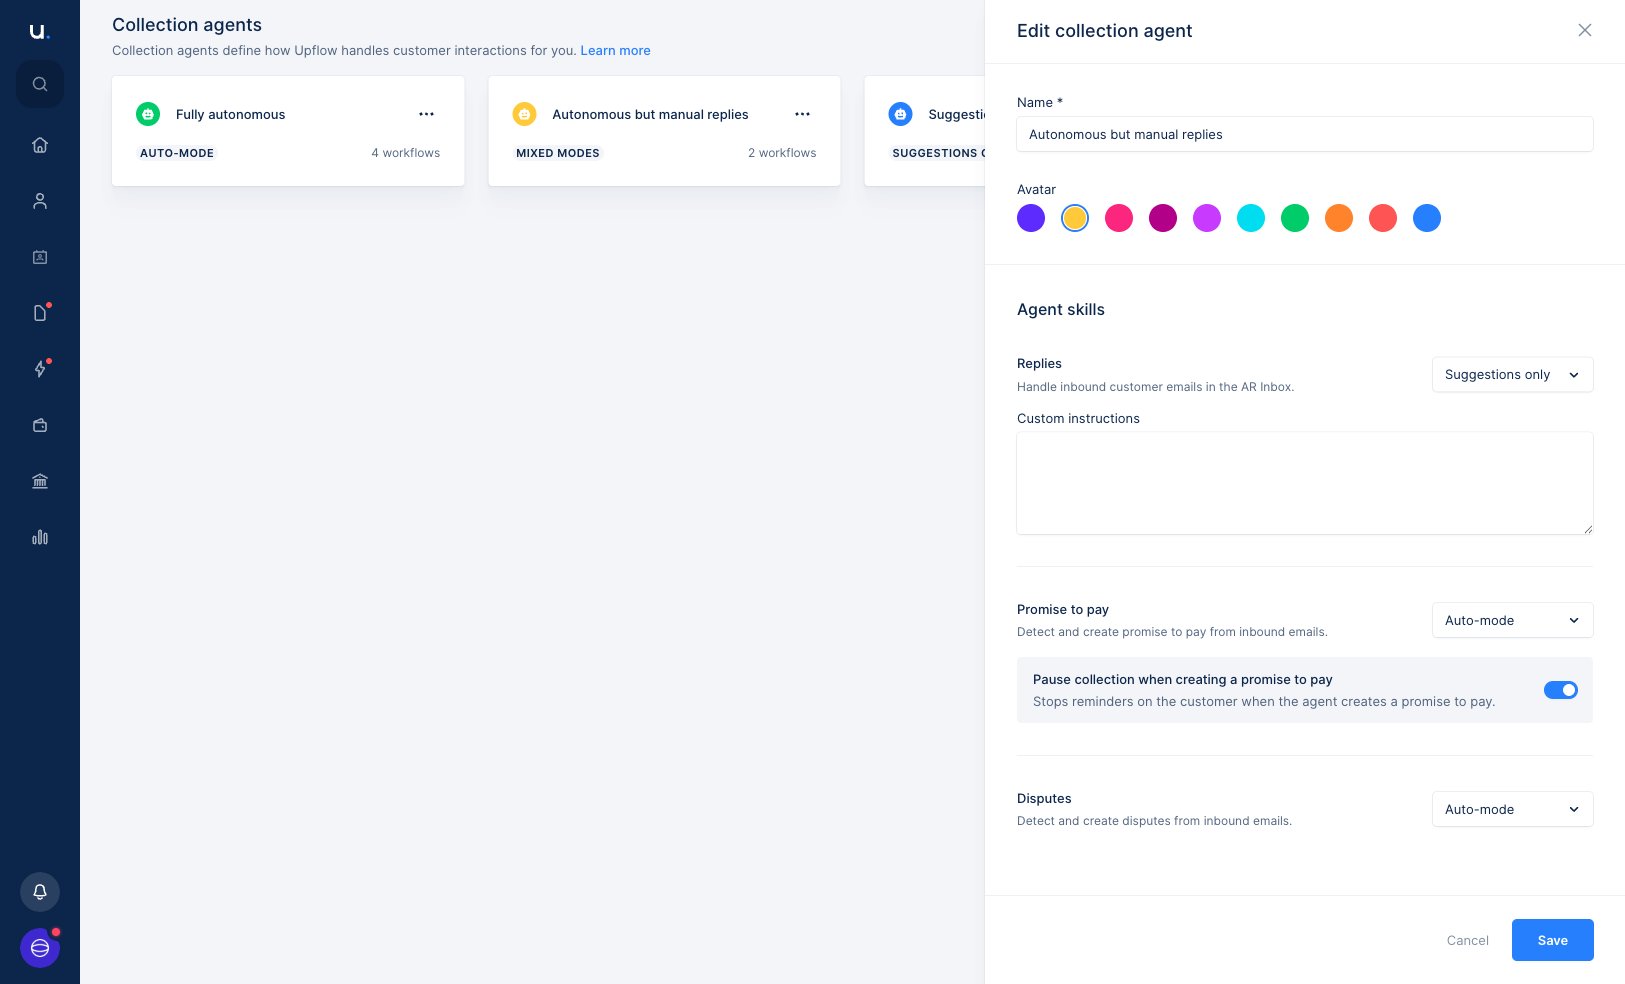
Task: Click the 'MIXED MODES' badge text
Action: pyautogui.click(x=558, y=153)
